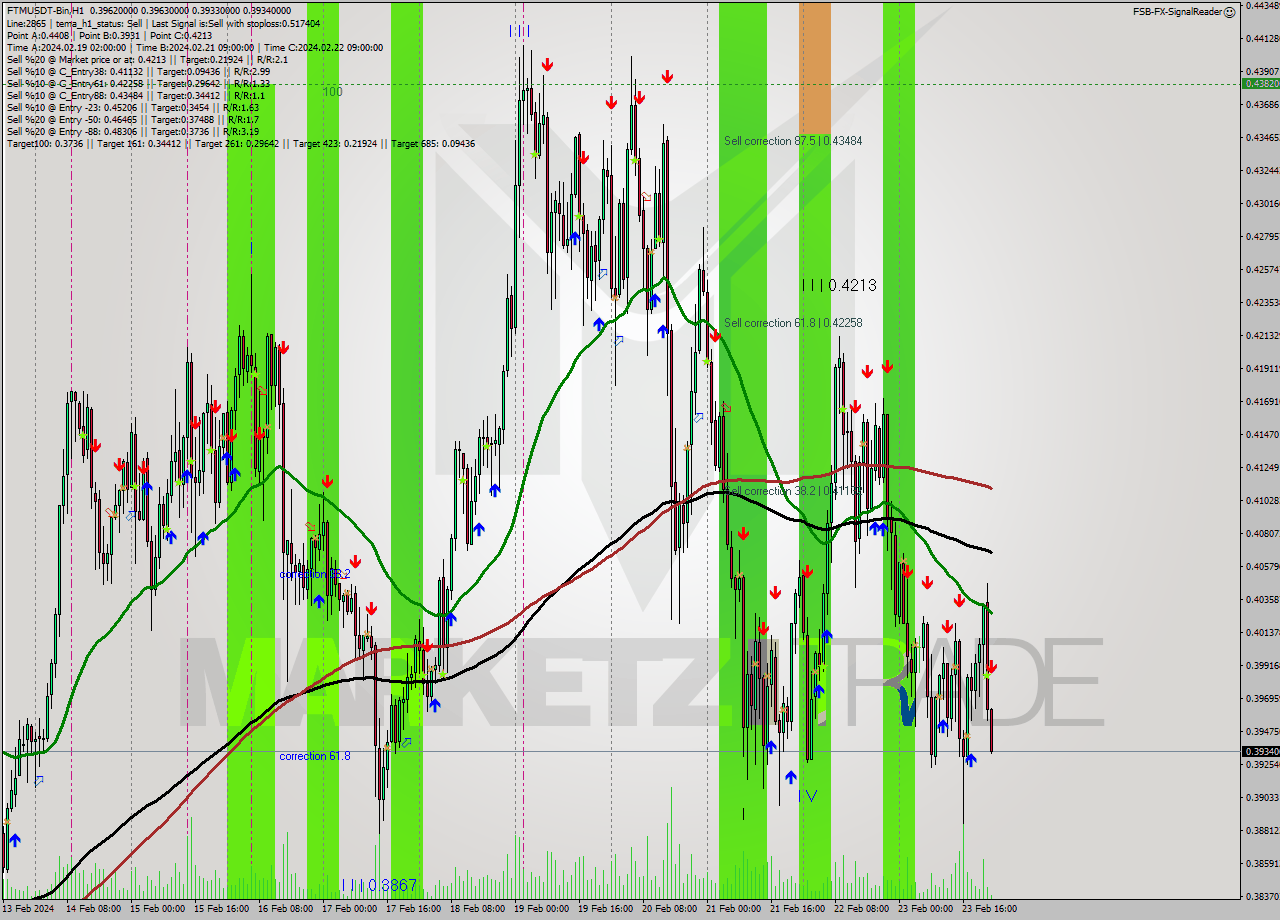Click the green 0.43820 price level tag
Image resolution: width=1280 pixels, height=920 pixels.
click(1260, 84)
